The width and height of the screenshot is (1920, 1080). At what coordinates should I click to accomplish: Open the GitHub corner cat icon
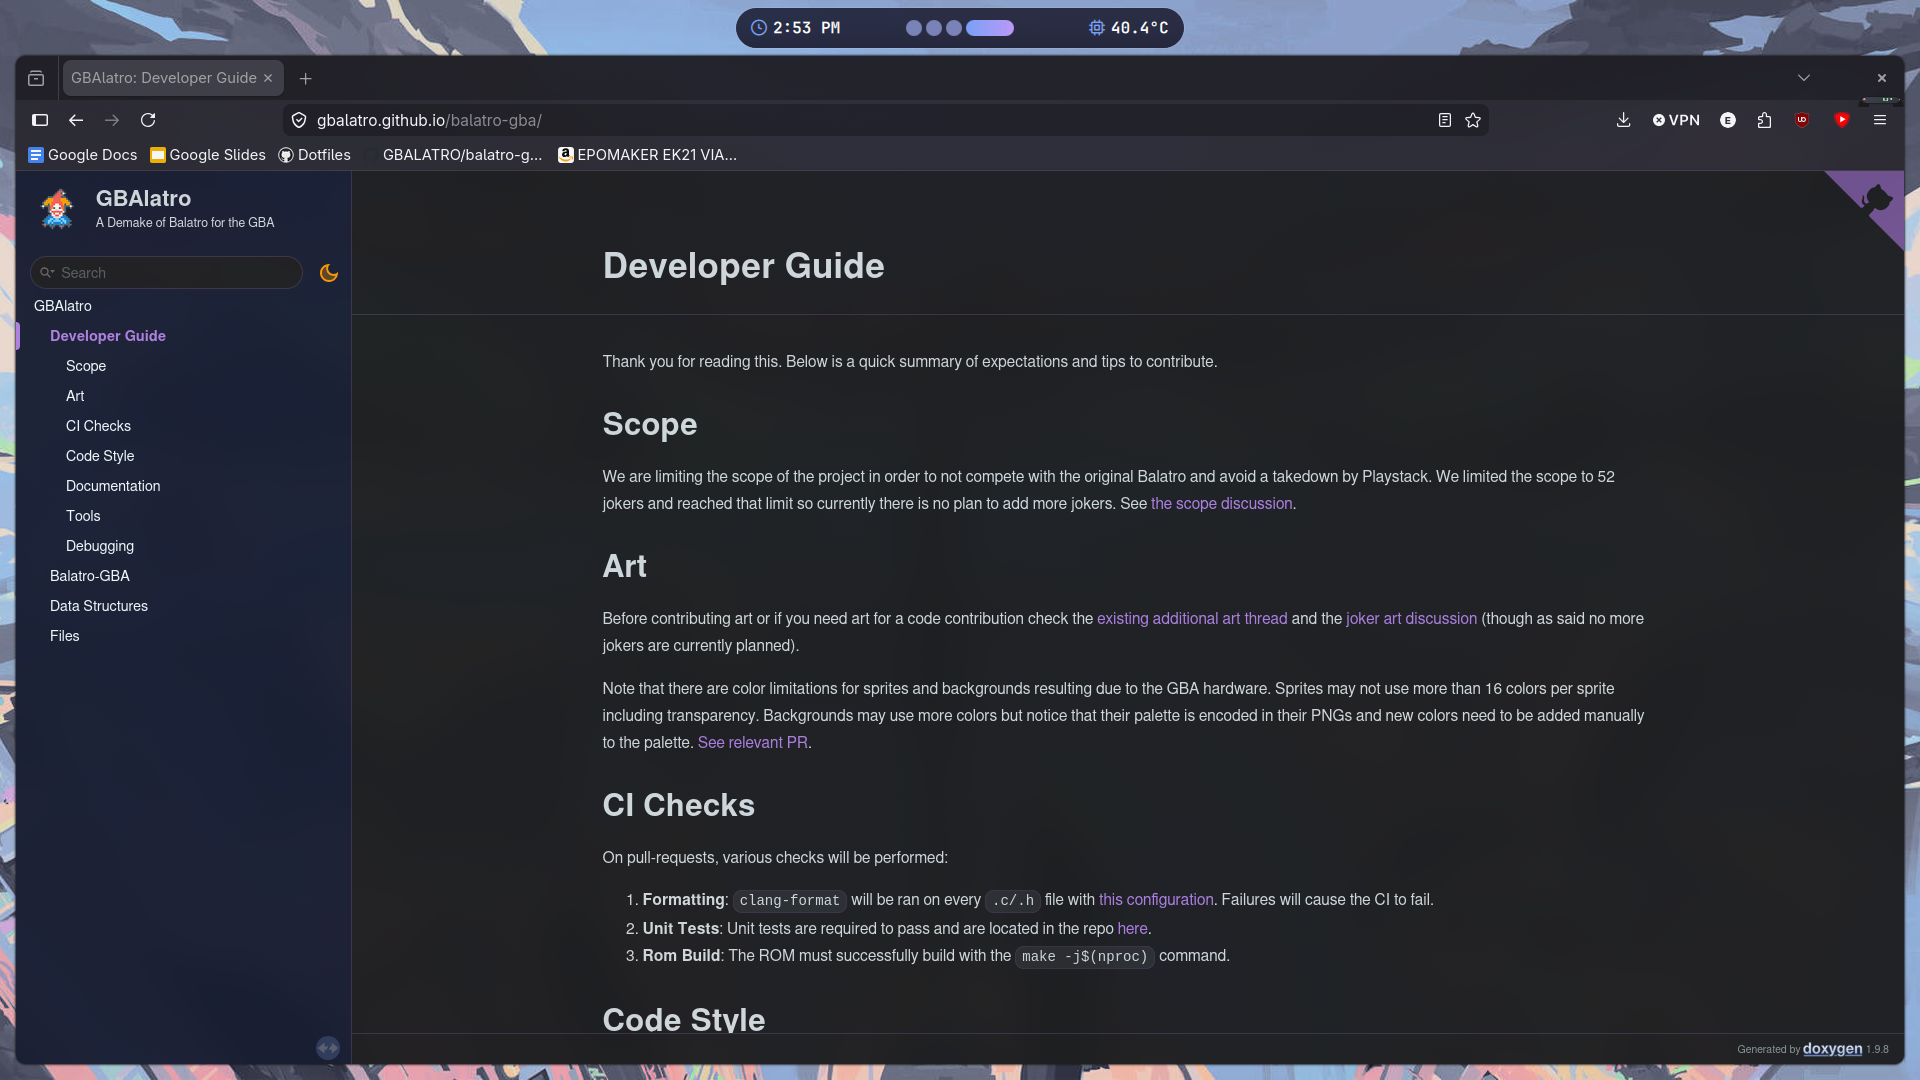1876,199
